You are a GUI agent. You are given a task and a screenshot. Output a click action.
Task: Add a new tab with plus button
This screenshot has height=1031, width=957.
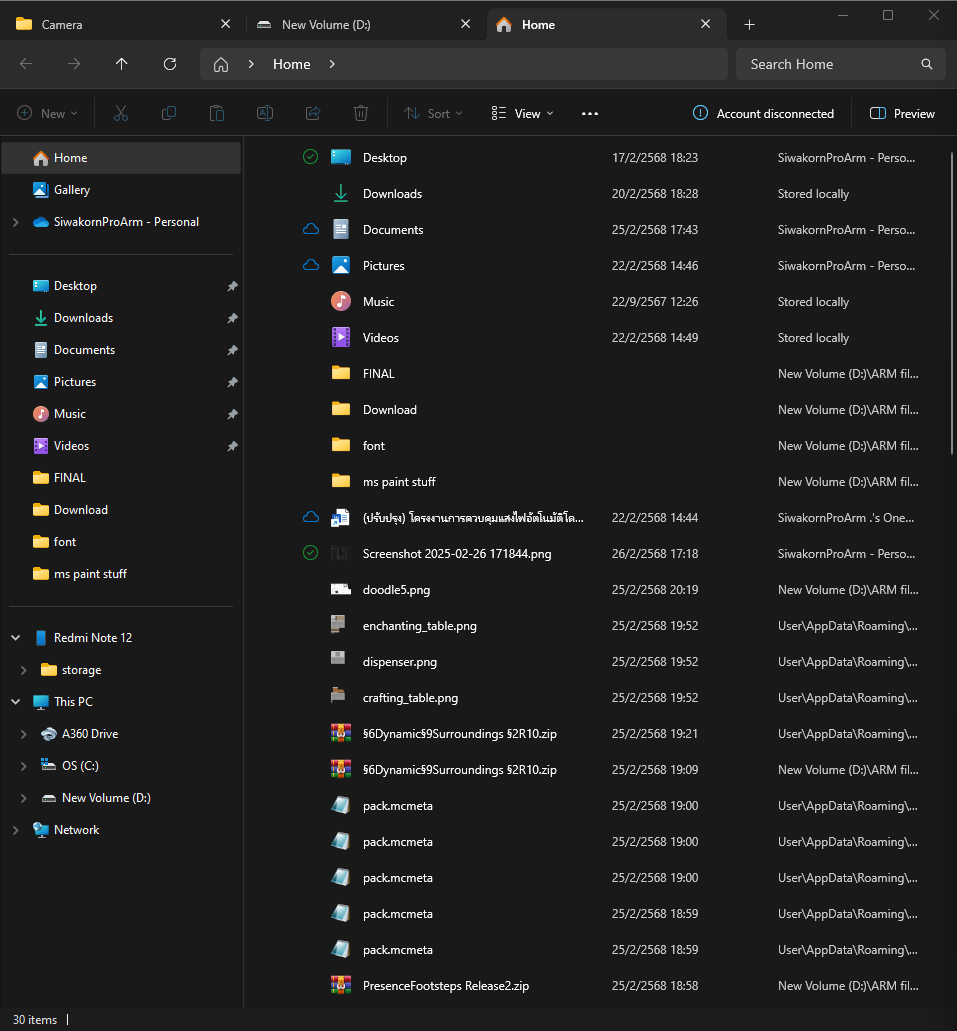(749, 24)
